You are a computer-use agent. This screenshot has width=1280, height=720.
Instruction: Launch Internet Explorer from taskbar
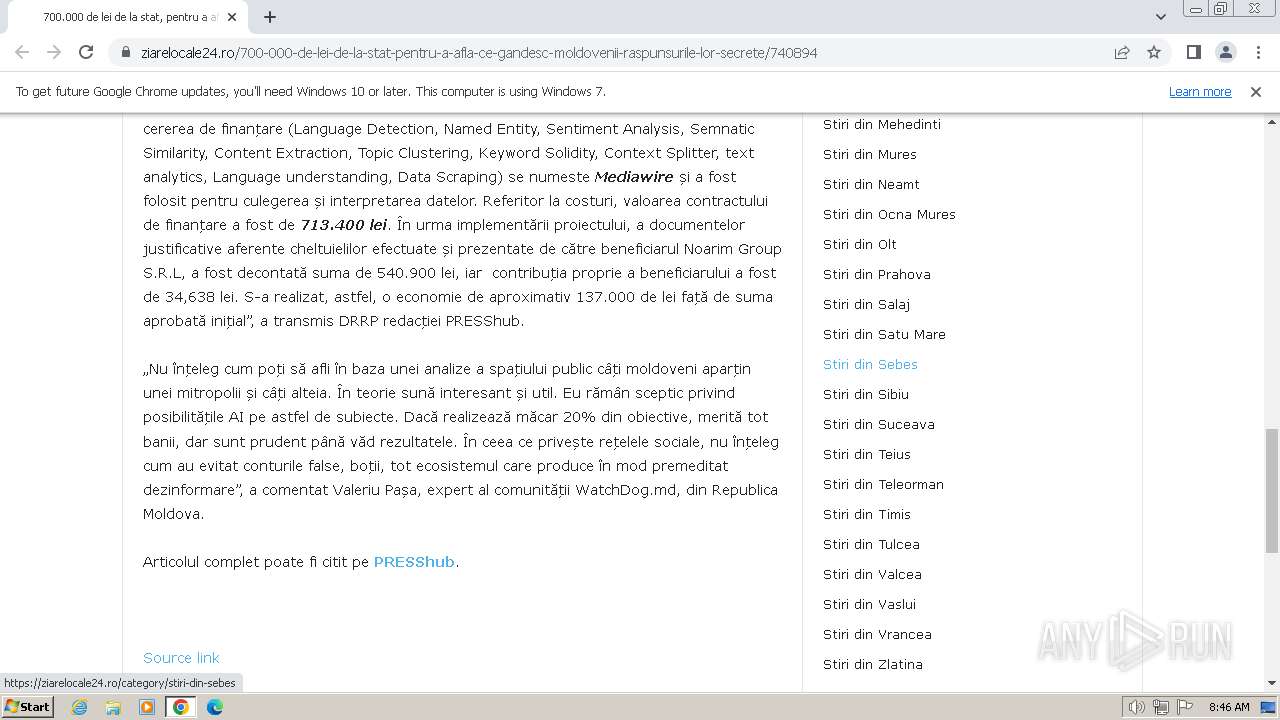[x=80, y=707]
